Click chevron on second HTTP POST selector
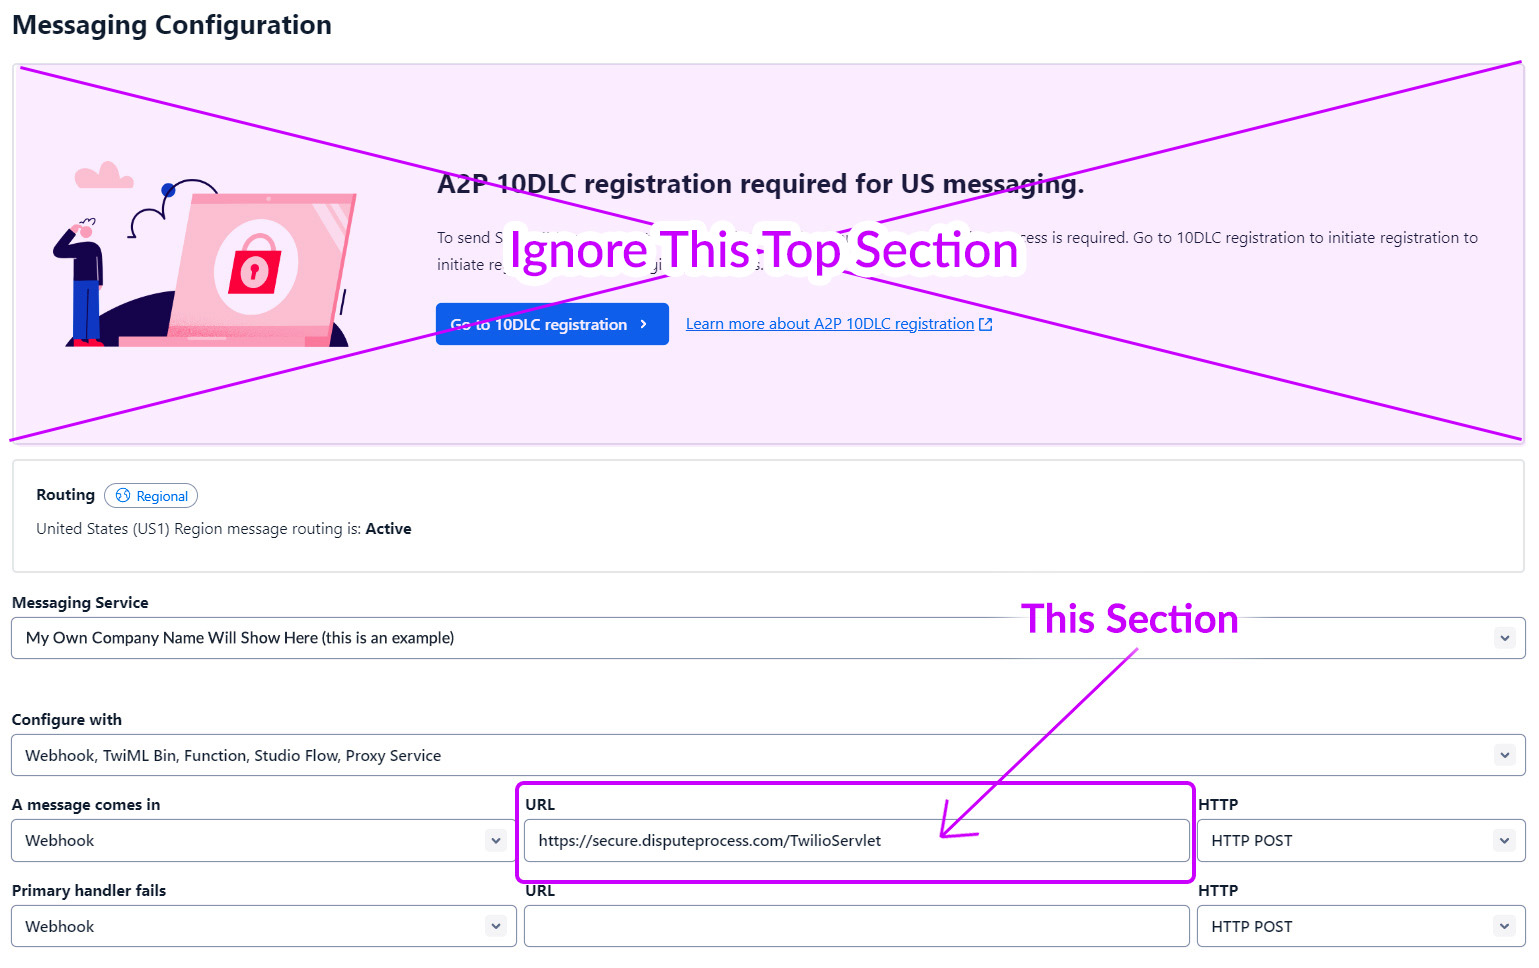 click(1504, 927)
